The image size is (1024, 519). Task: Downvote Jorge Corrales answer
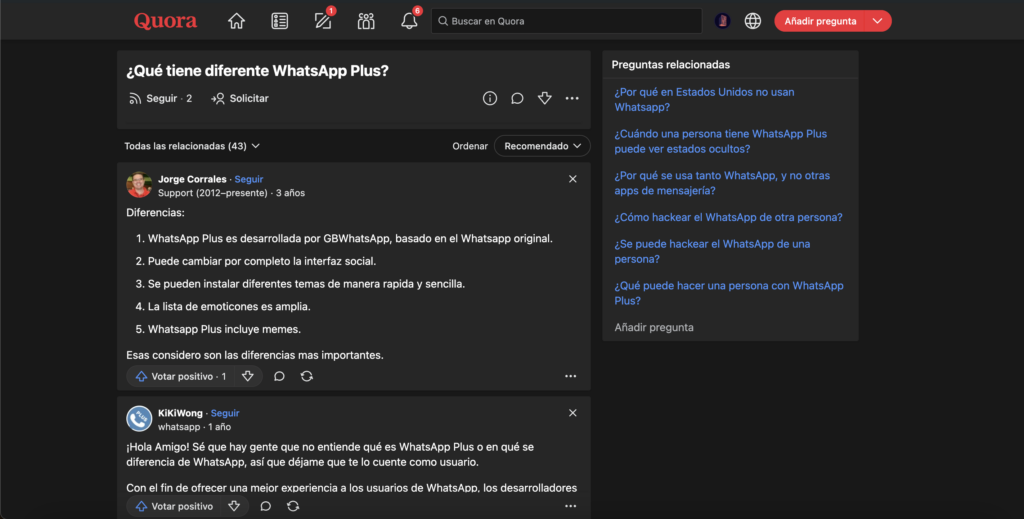coord(248,376)
